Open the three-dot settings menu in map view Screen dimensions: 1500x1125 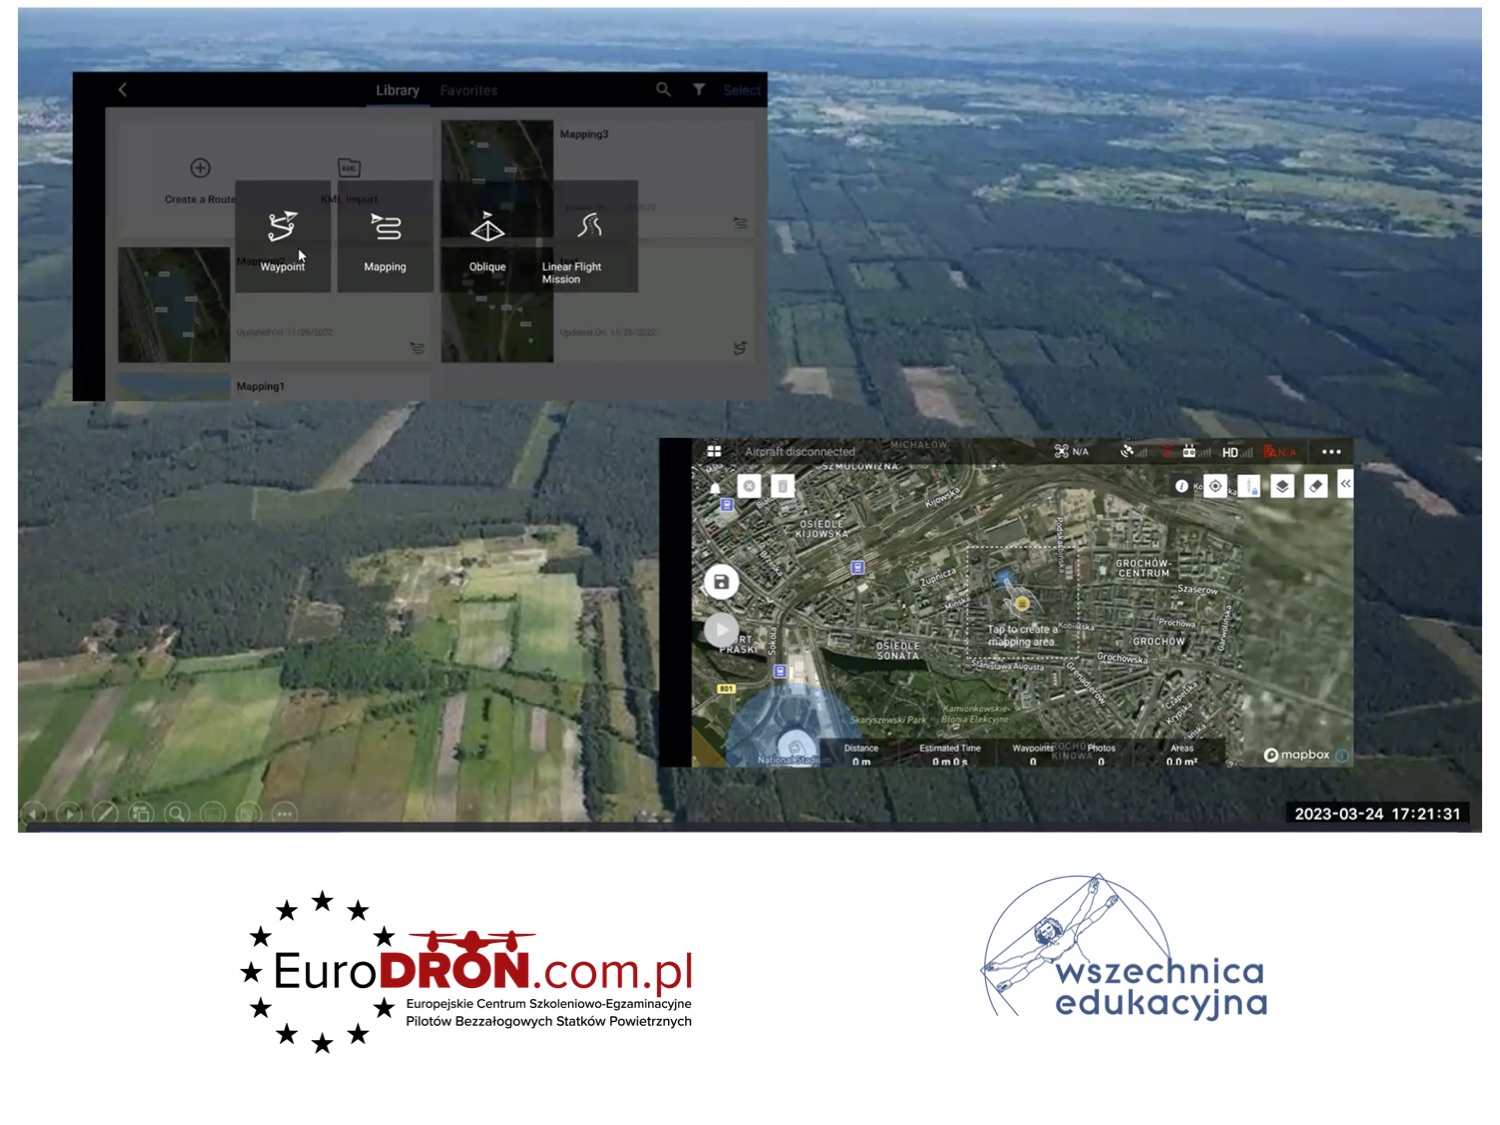point(1331,452)
